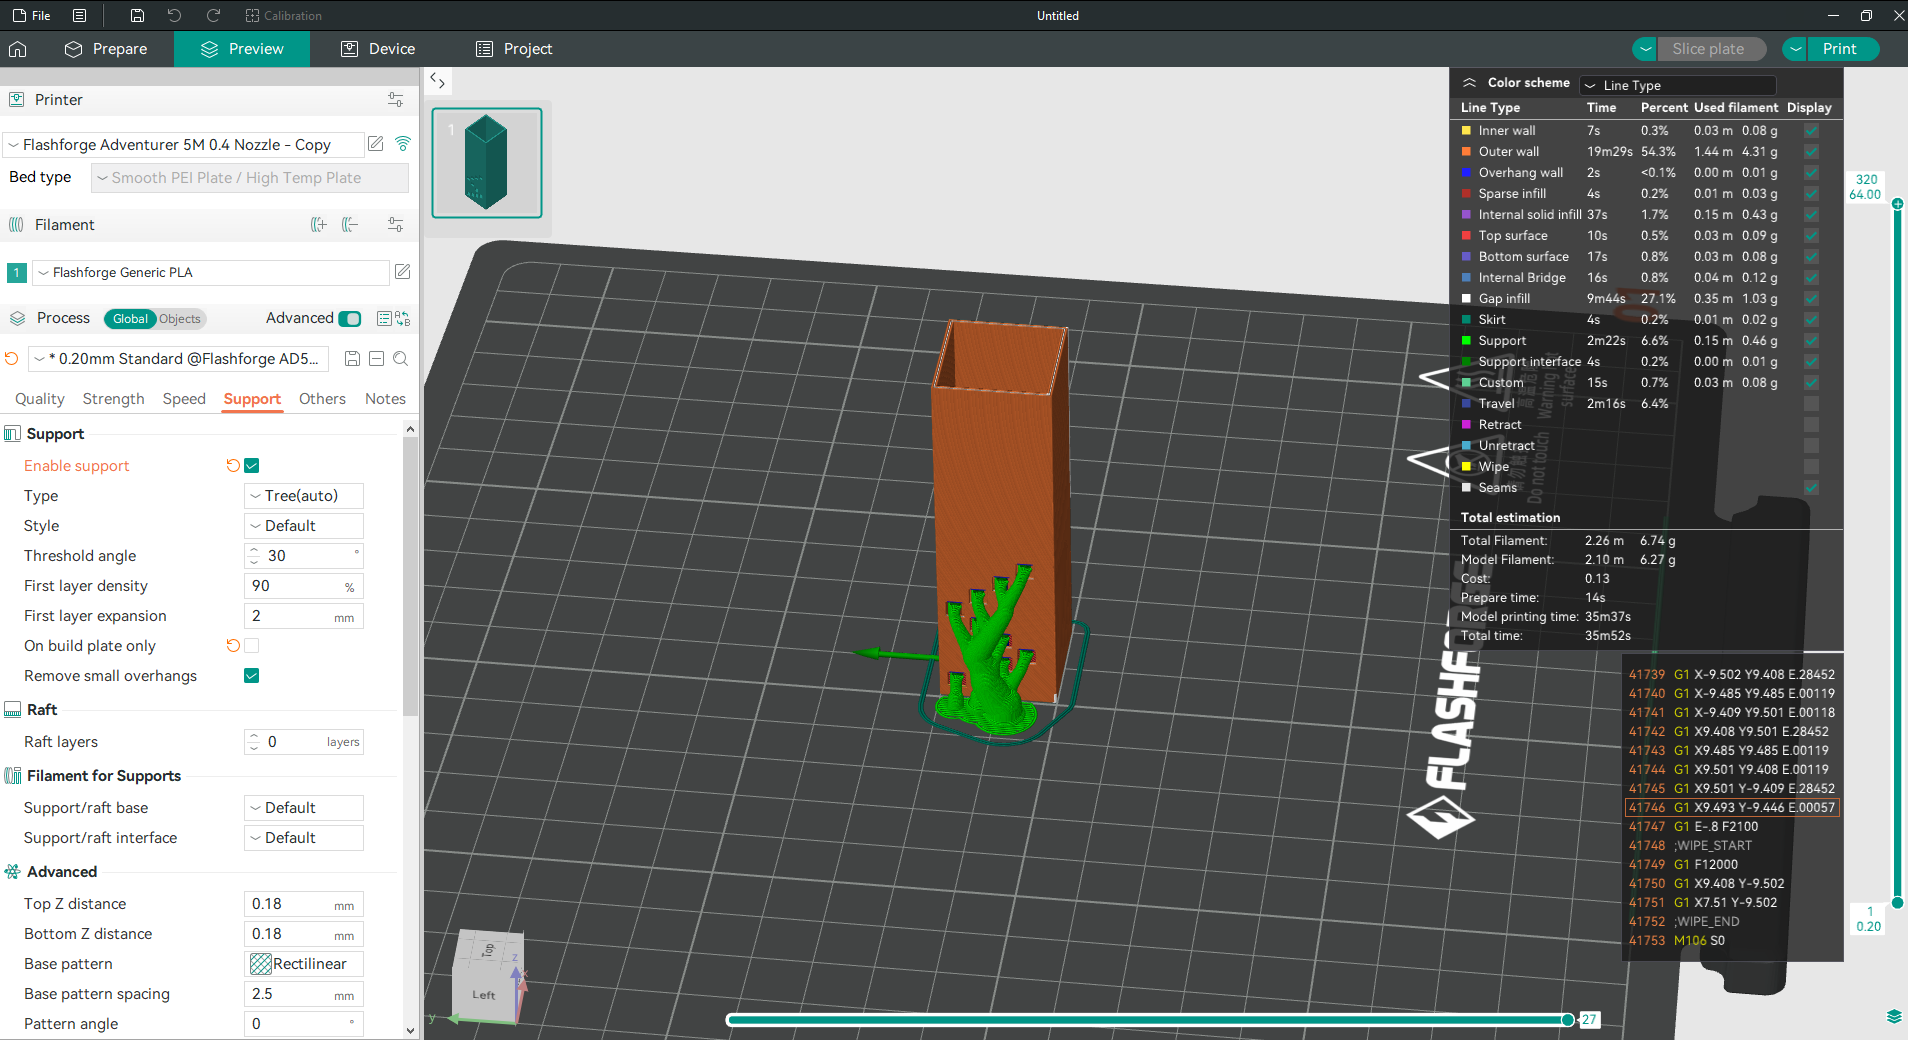
Task: Save the process preset disk icon
Action: pos(352,359)
